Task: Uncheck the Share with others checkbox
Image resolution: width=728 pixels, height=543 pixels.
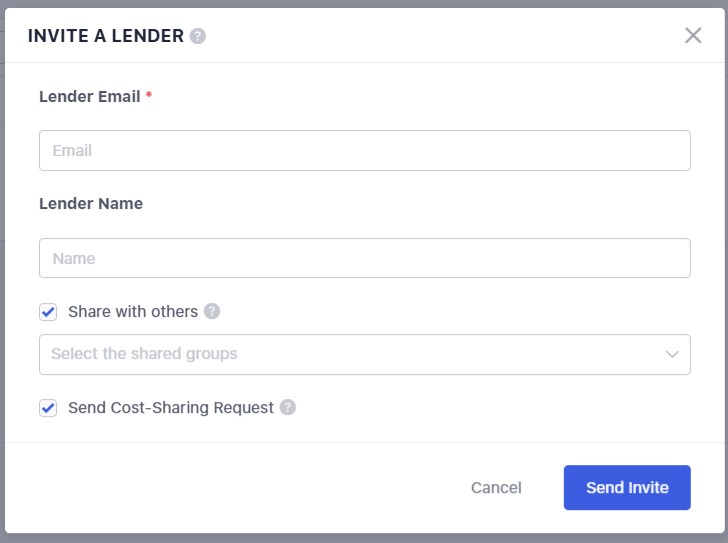Action: 48,312
